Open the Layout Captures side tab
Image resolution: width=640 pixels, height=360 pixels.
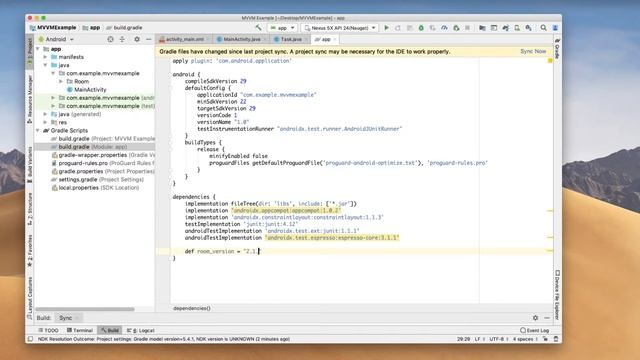coord(30,298)
